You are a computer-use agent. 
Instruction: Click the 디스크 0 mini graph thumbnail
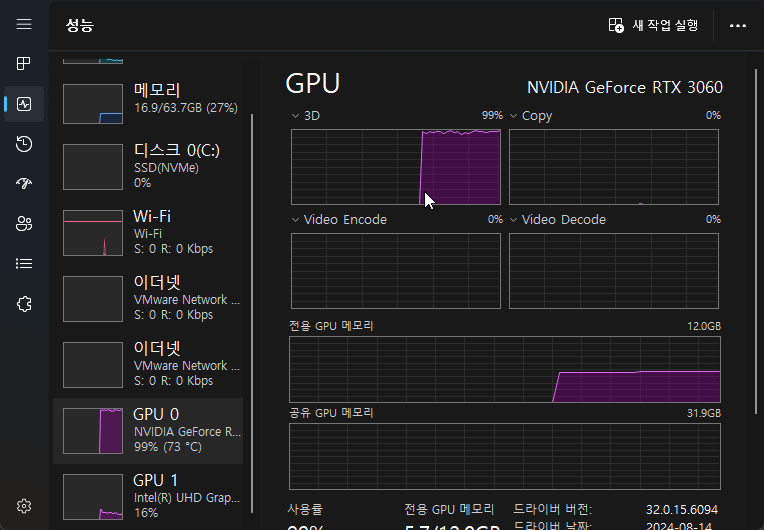pyautogui.click(x=93, y=167)
